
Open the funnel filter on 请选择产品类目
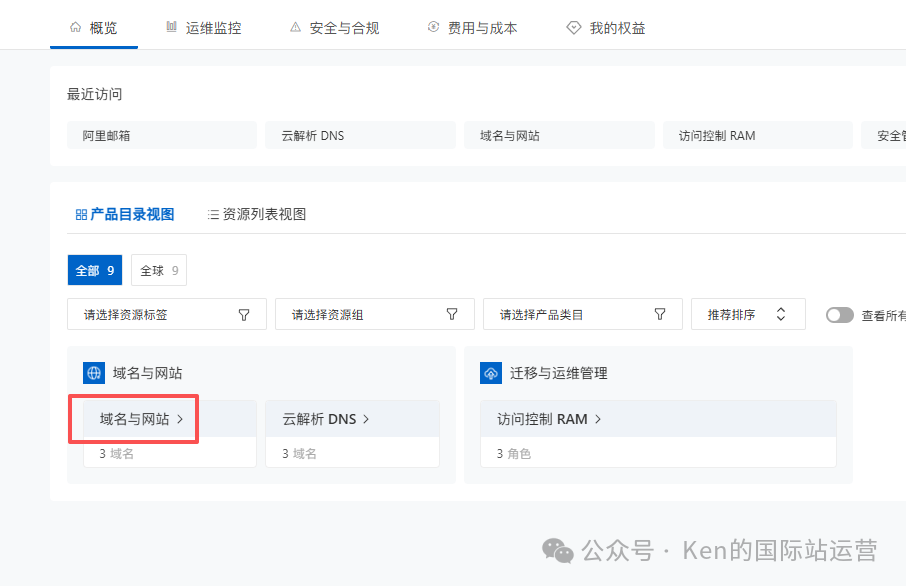tap(660, 313)
